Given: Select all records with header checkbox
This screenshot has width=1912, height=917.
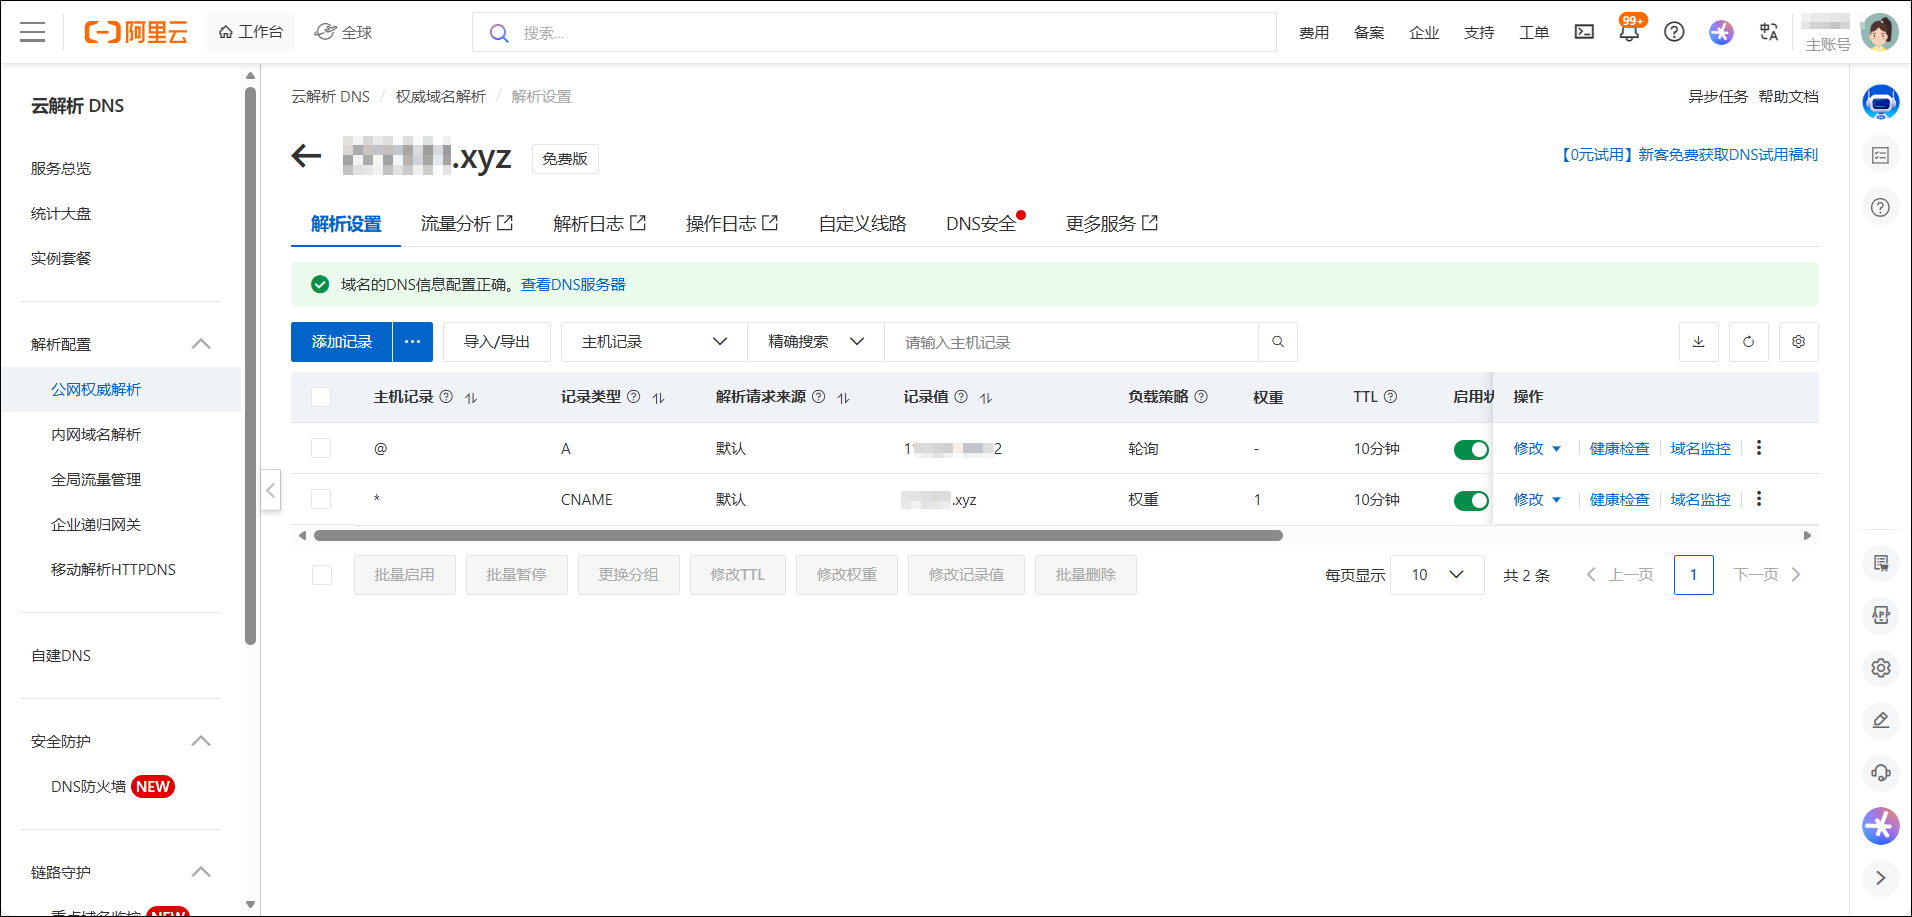Looking at the screenshot, I should (321, 397).
